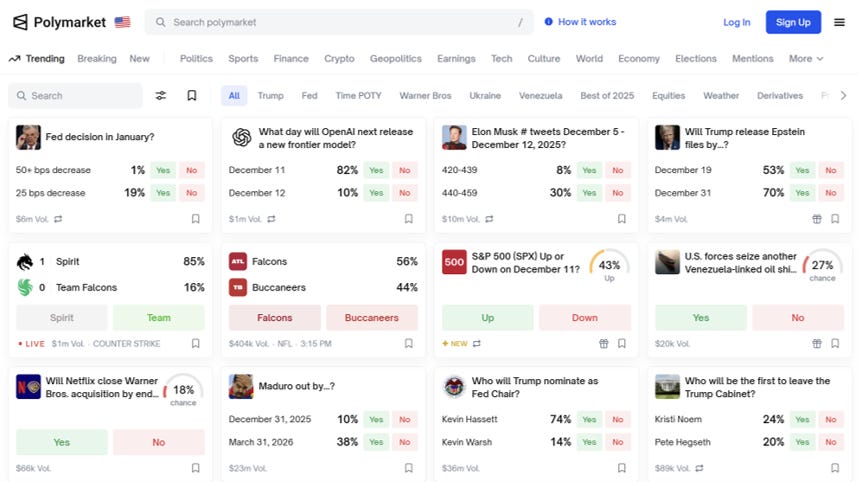The image size is (858, 482).
Task: Open the filter sliders icon
Action: pyautogui.click(x=160, y=96)
